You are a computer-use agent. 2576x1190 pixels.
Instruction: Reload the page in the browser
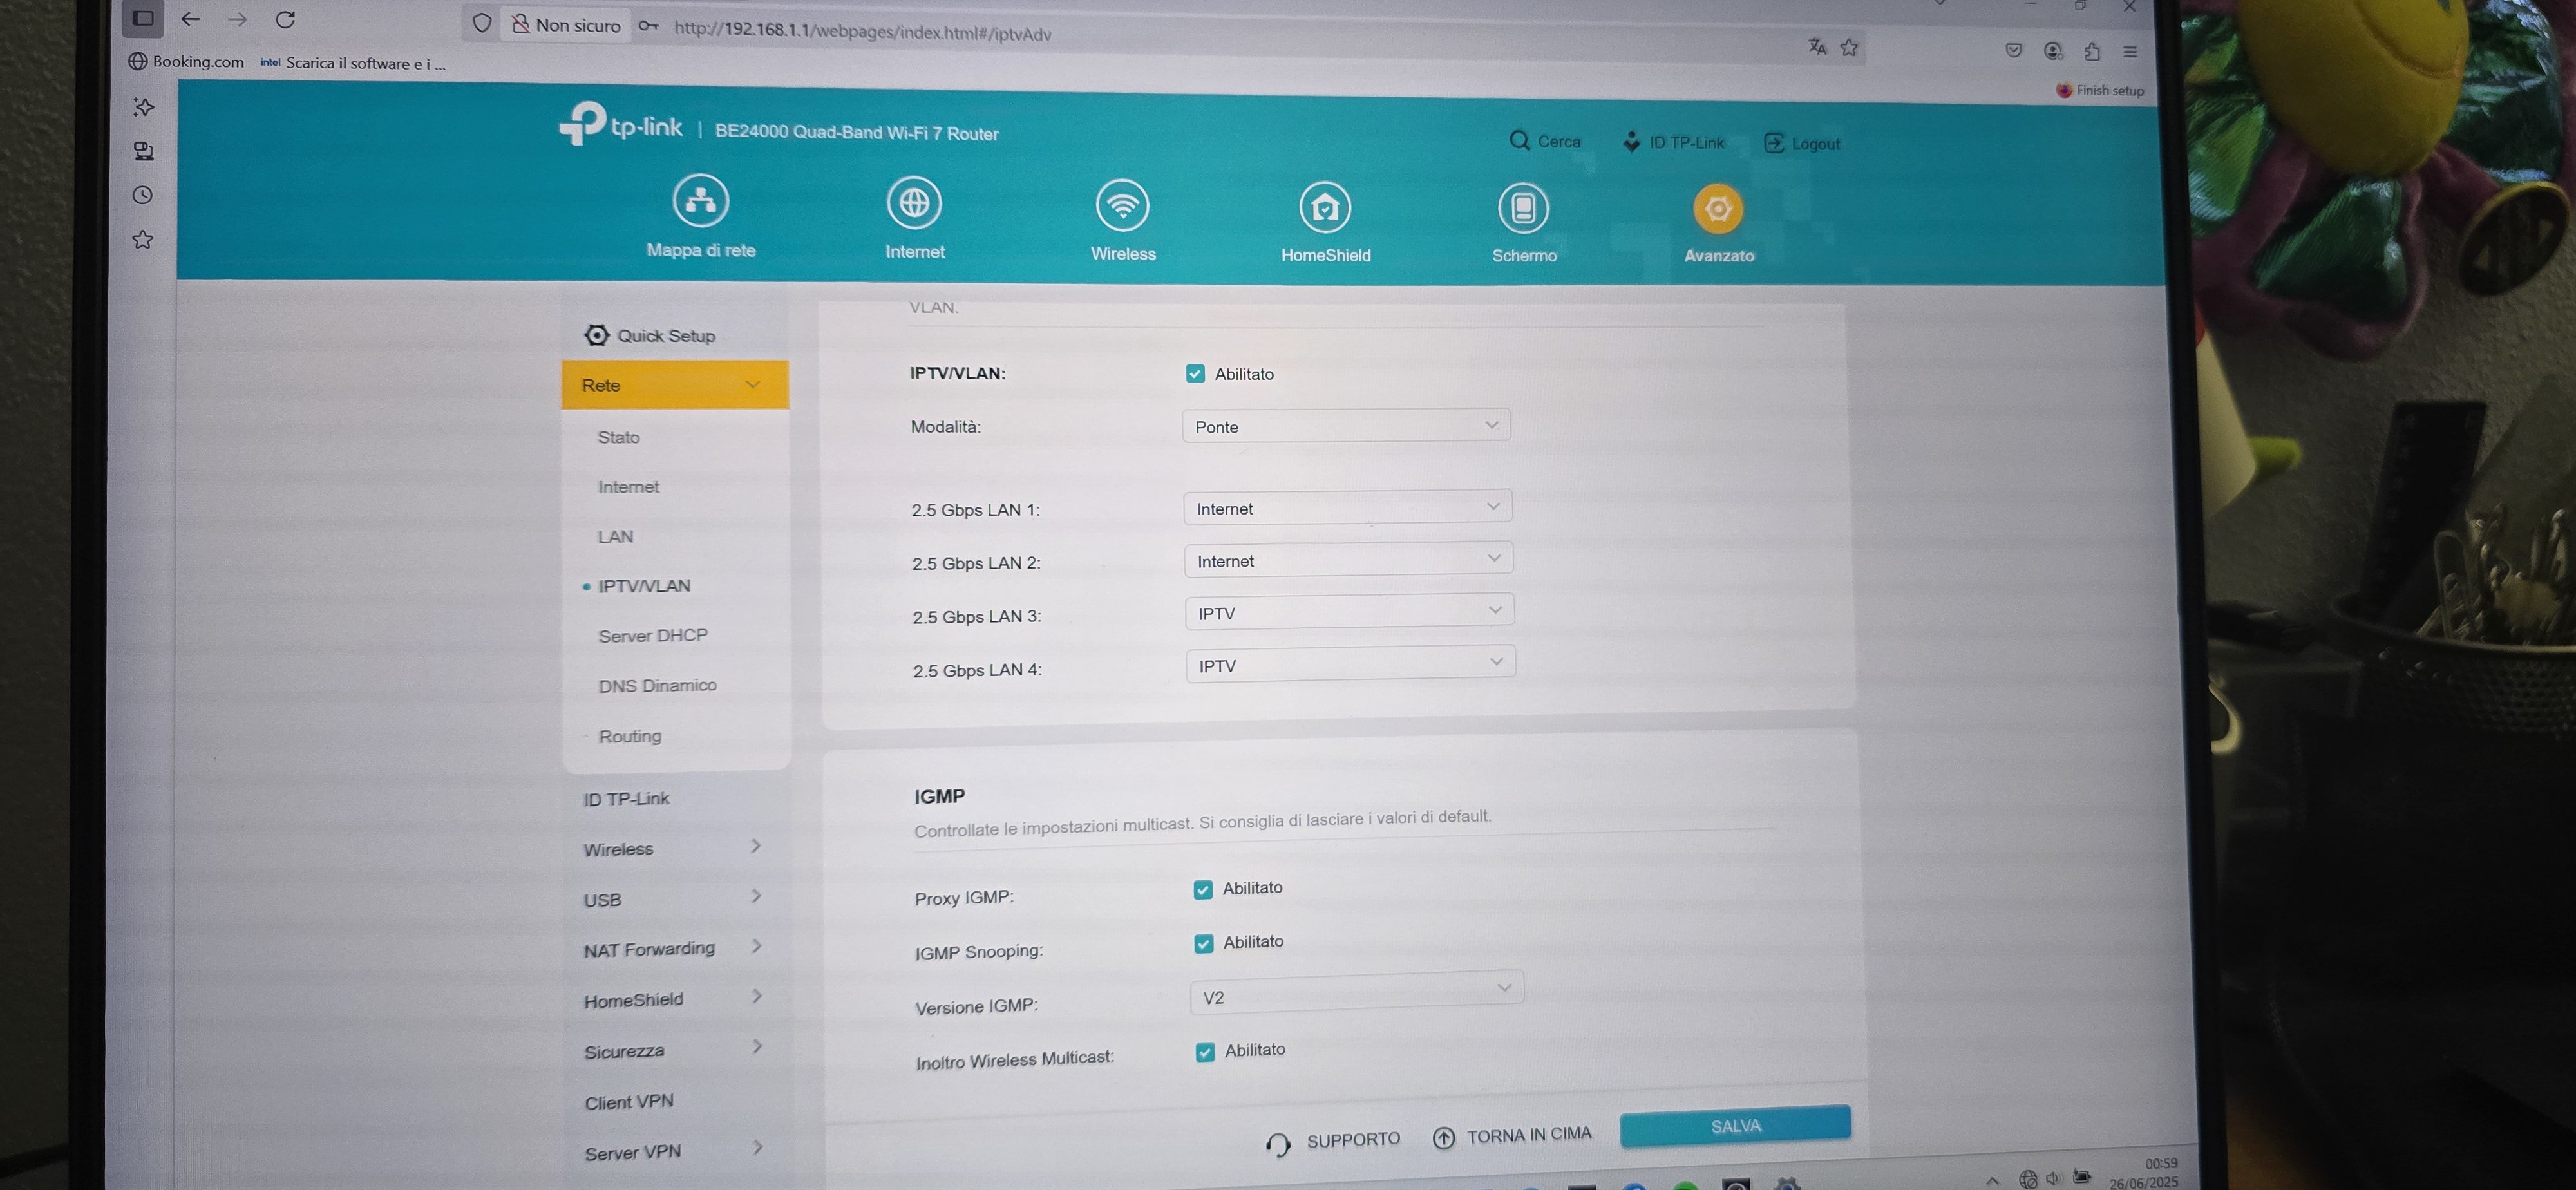click(x=285, y=20)
